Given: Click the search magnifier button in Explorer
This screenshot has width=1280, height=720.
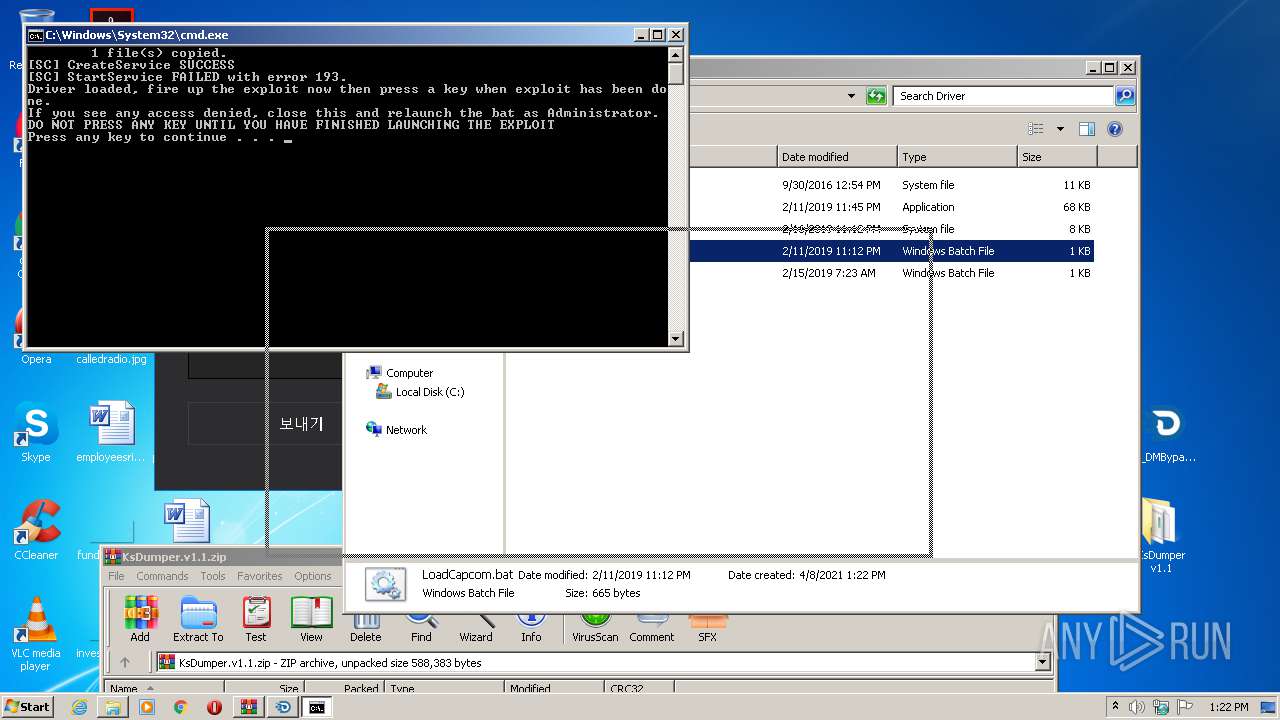Looking at the screenshot, I should [1125, 96].
